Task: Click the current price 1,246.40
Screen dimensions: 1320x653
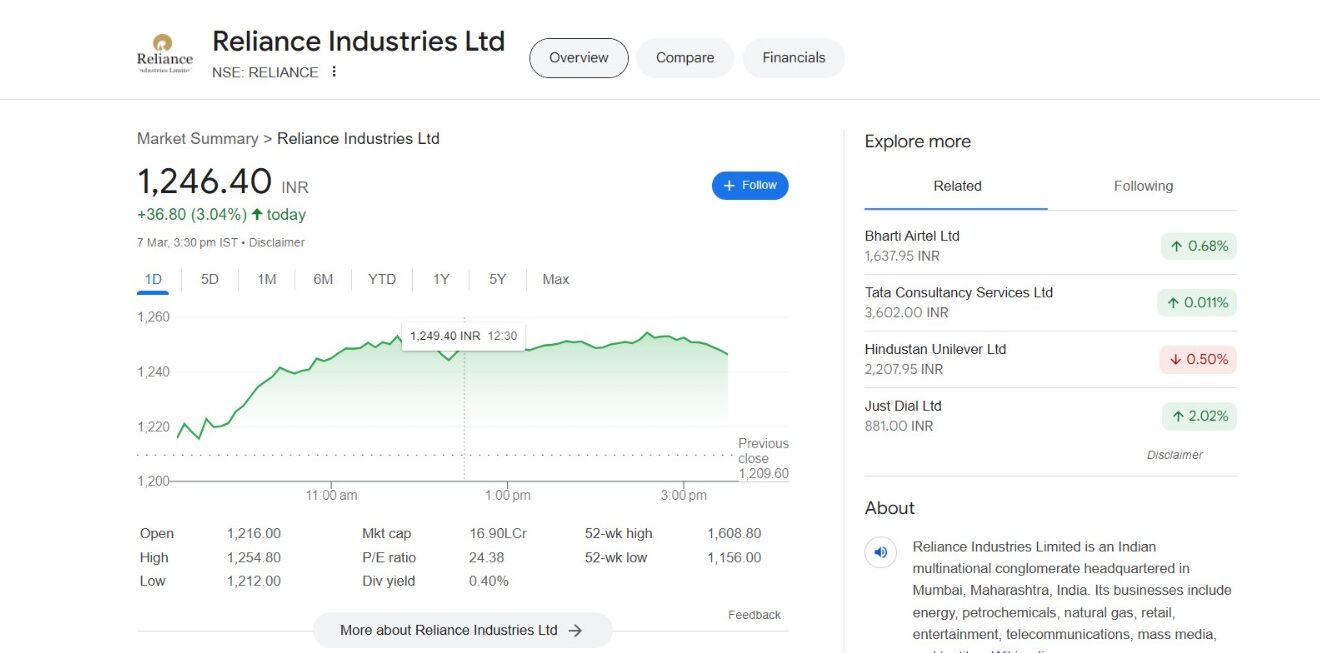Action: pyautogui.click(x=204, y=182)
